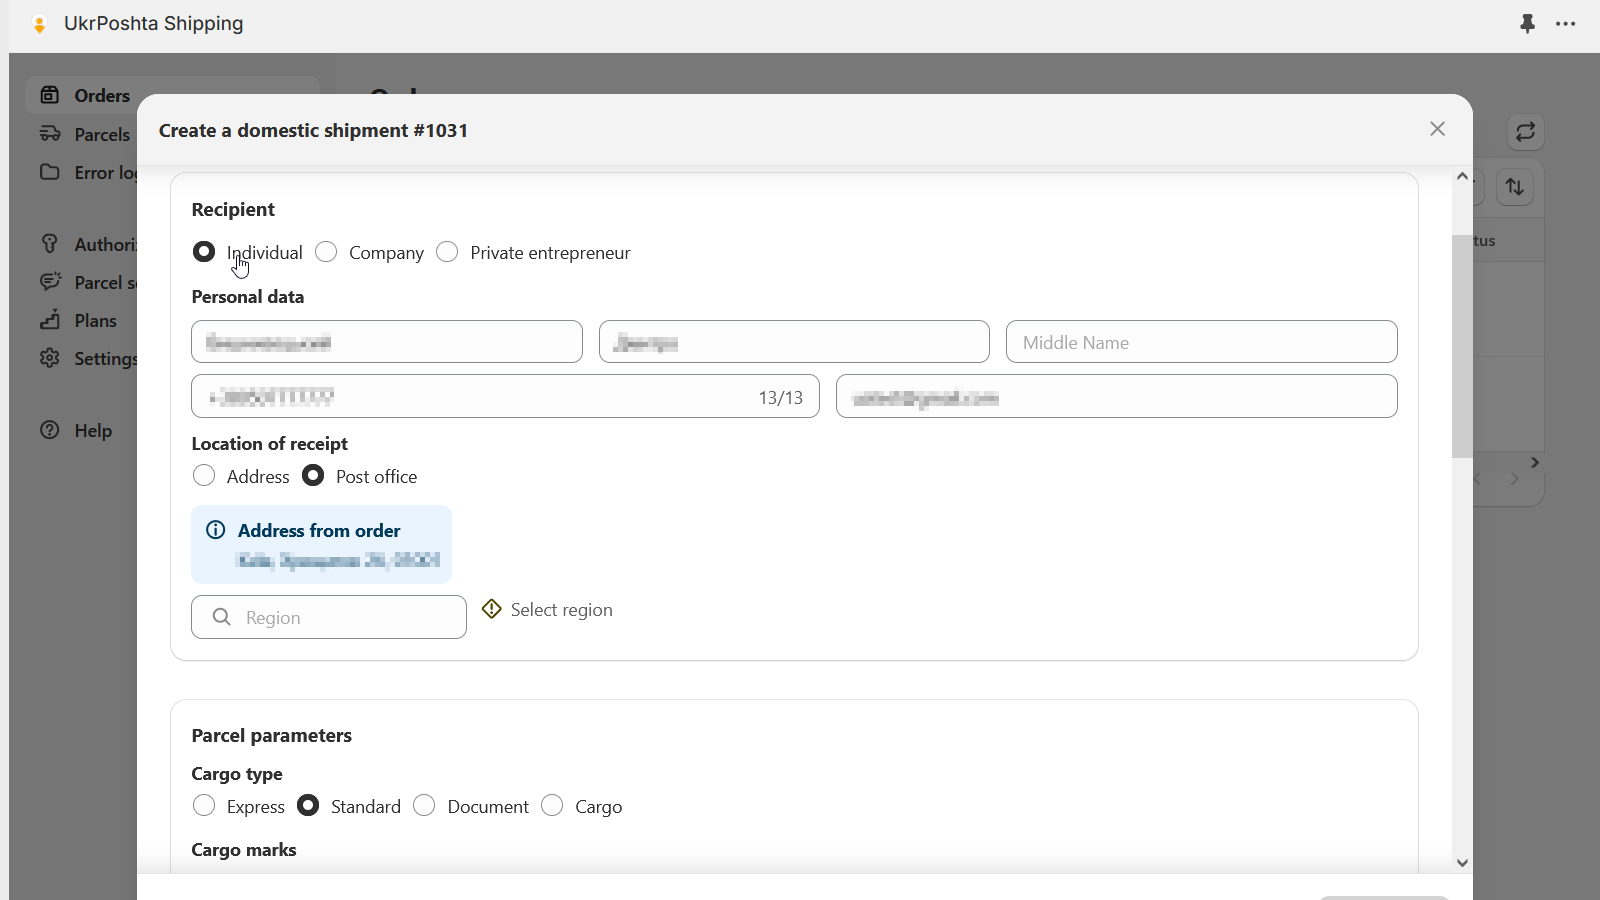
Task: Set cargo type to Document
Action: (x=424, y=806)
